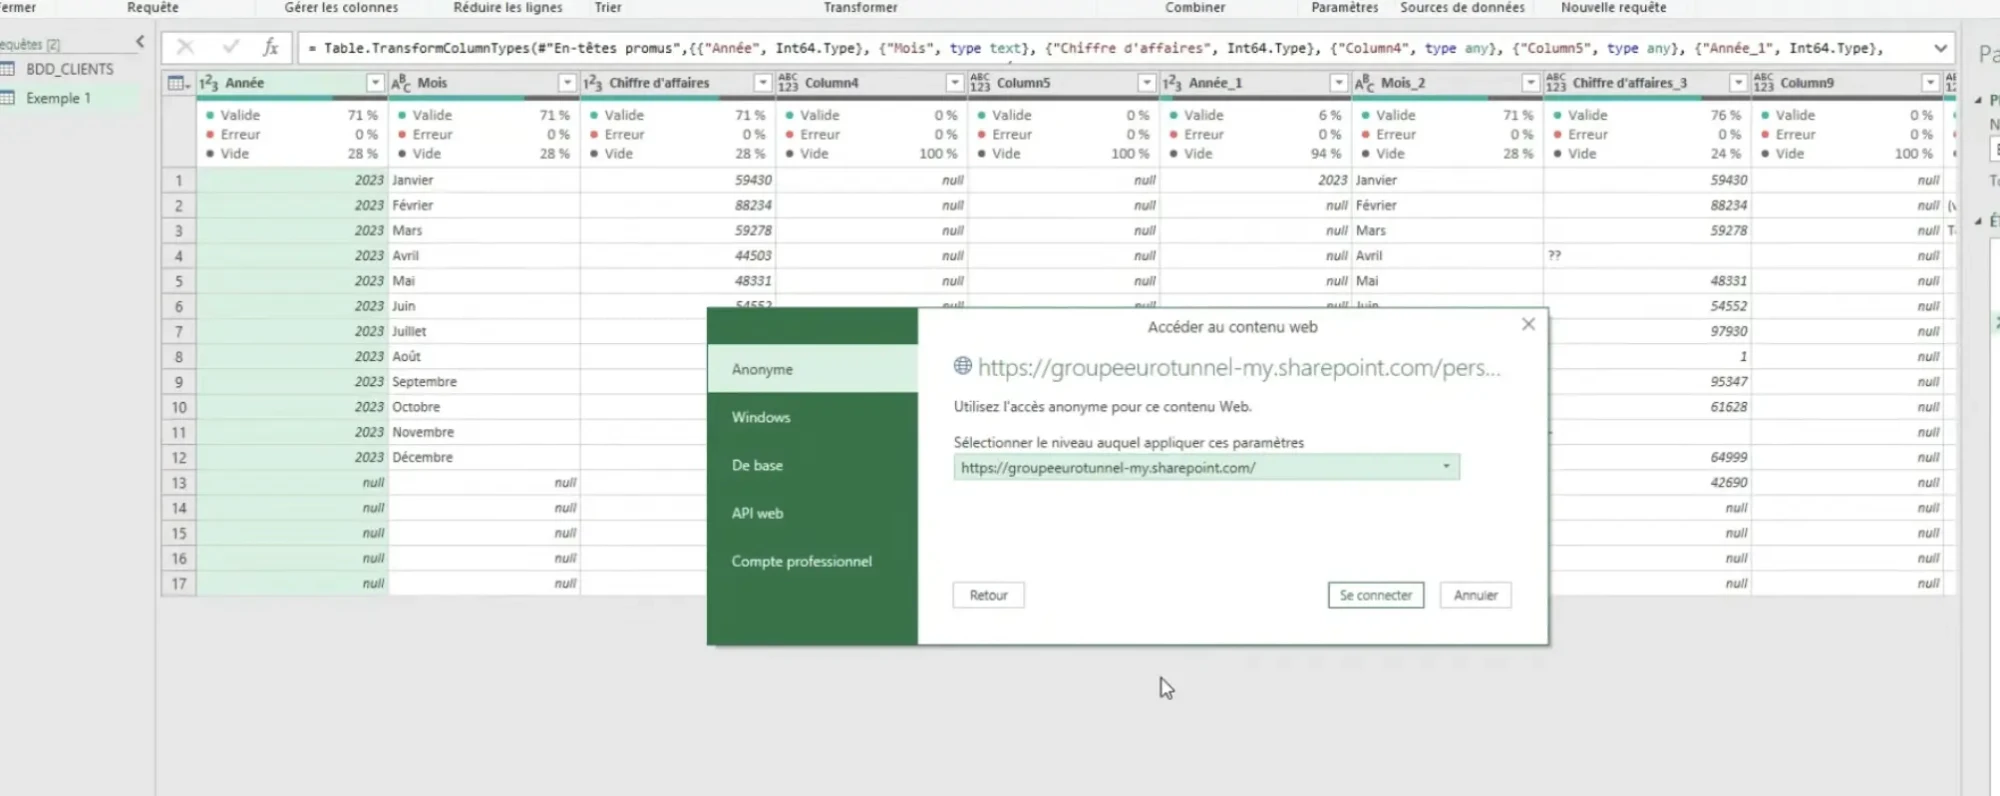
Task: Click the Annuler button
Action: [1475, 595]
